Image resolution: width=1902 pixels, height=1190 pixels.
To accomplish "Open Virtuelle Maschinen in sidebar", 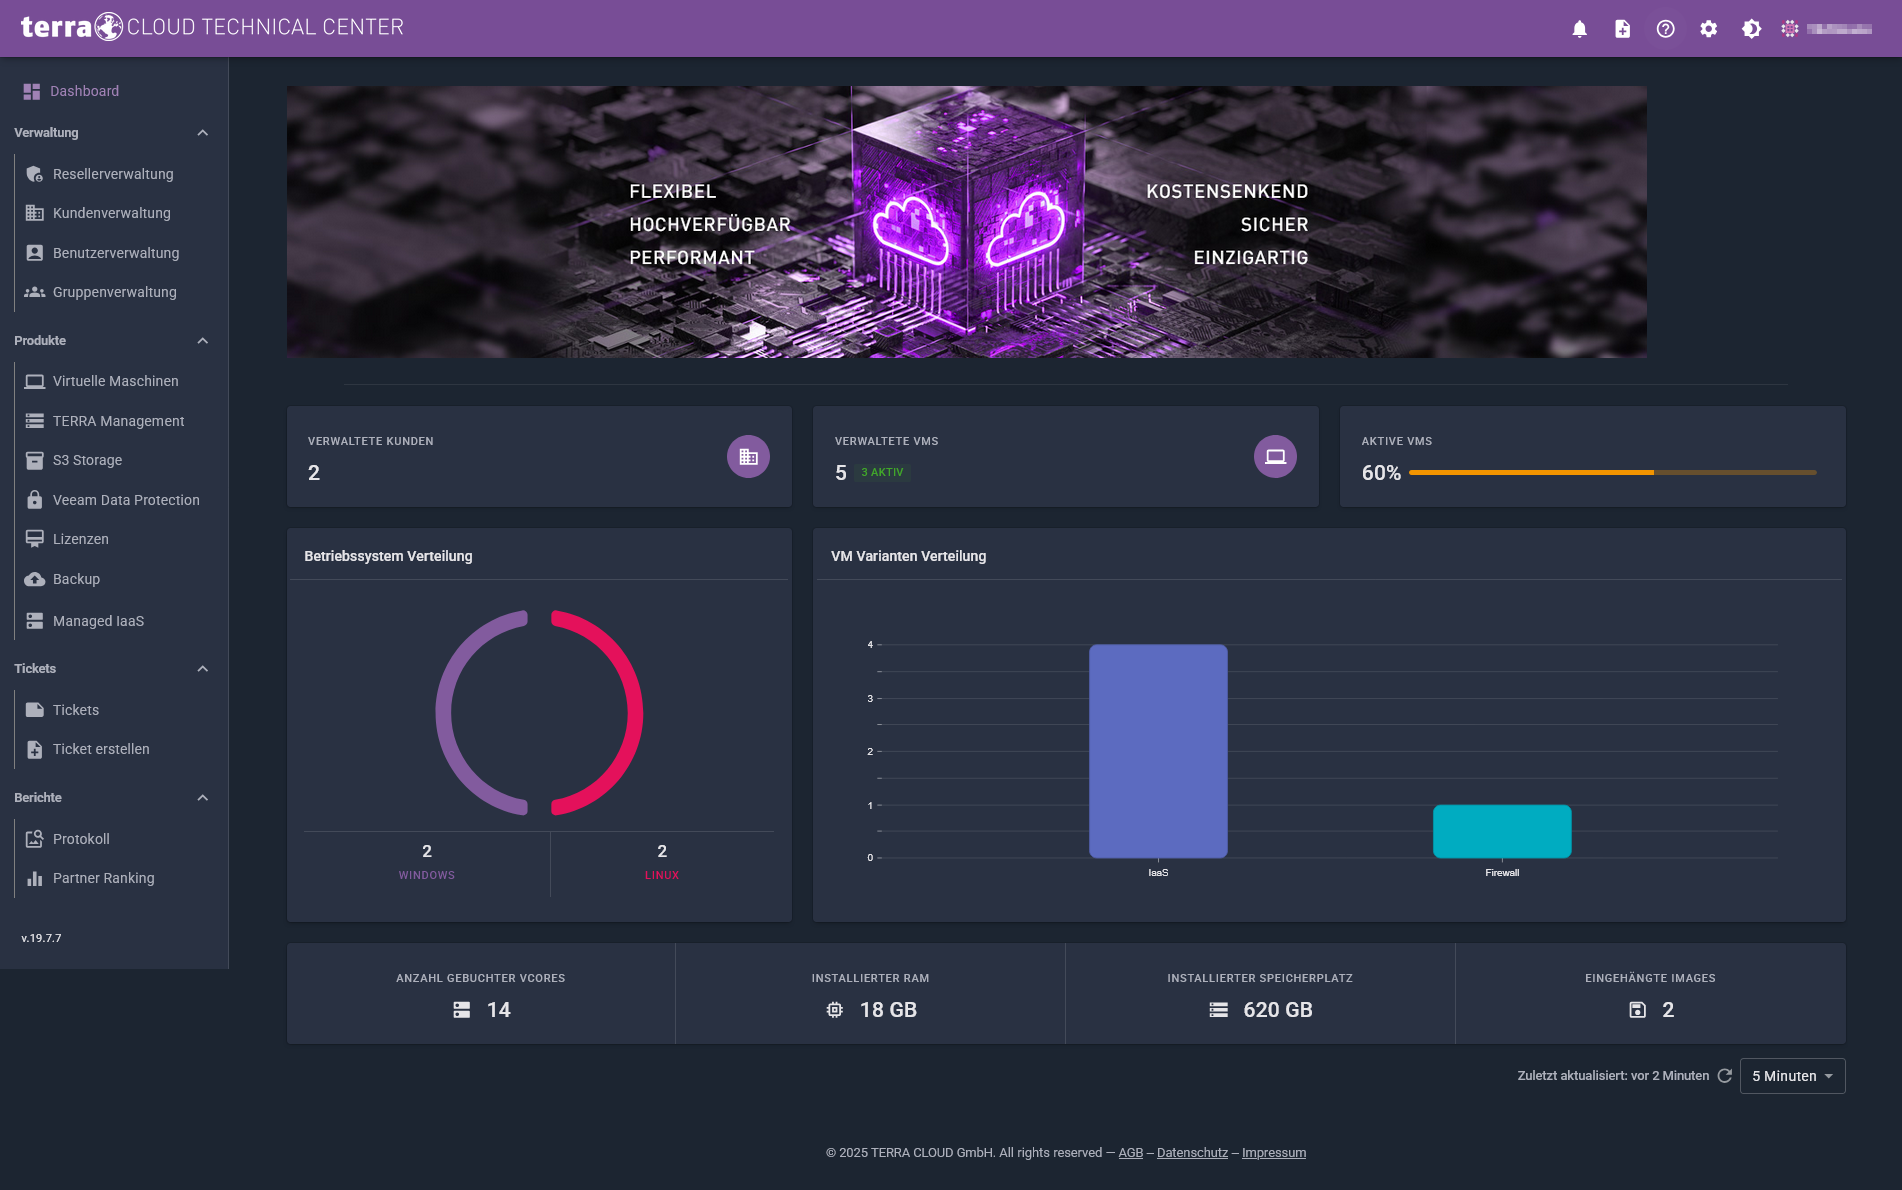I will [115, 381].
